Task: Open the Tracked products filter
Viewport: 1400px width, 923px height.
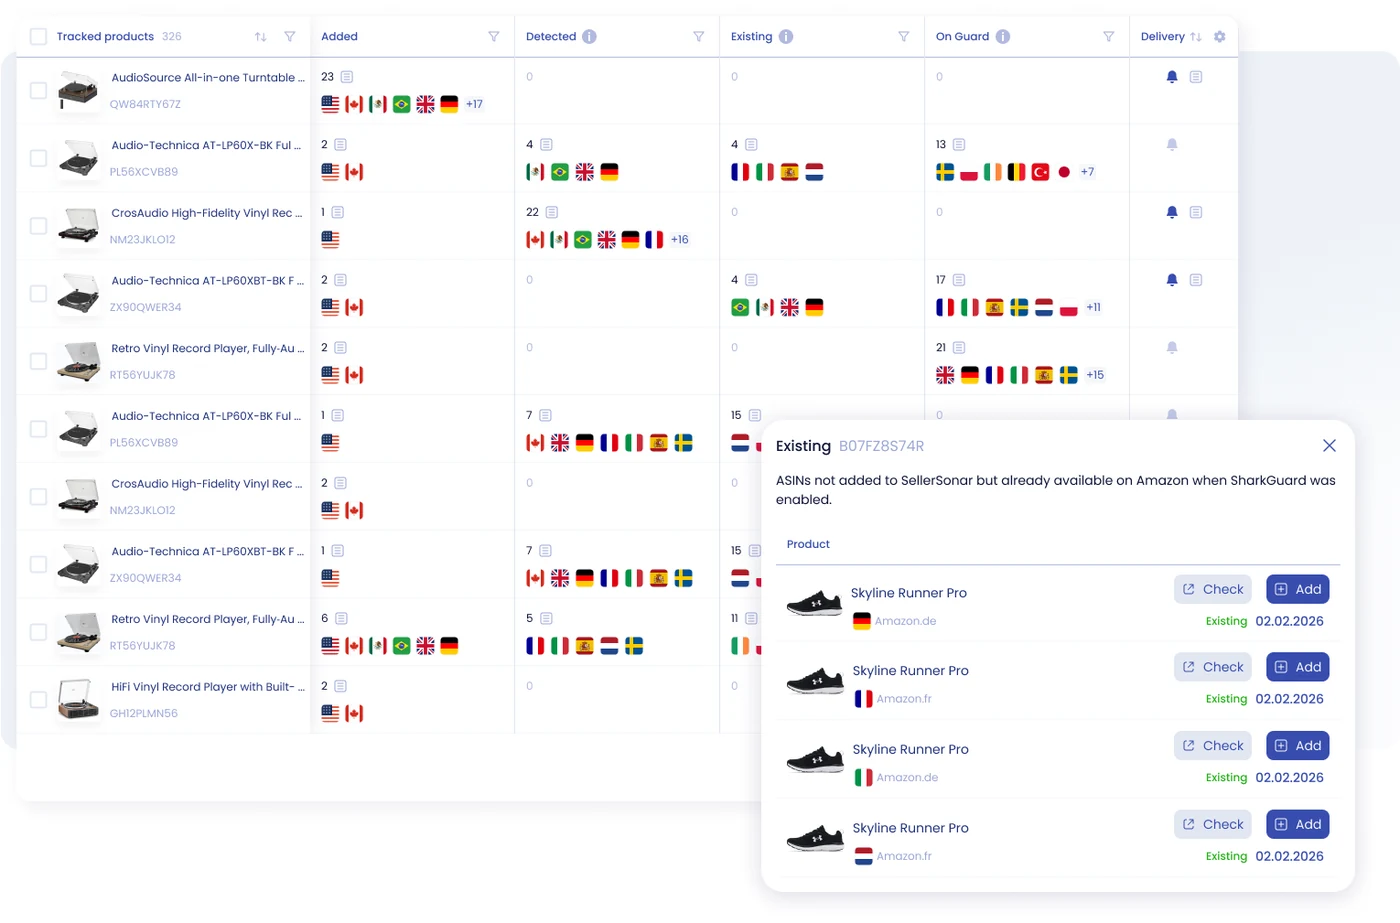Action: click(x=290, y=37)
